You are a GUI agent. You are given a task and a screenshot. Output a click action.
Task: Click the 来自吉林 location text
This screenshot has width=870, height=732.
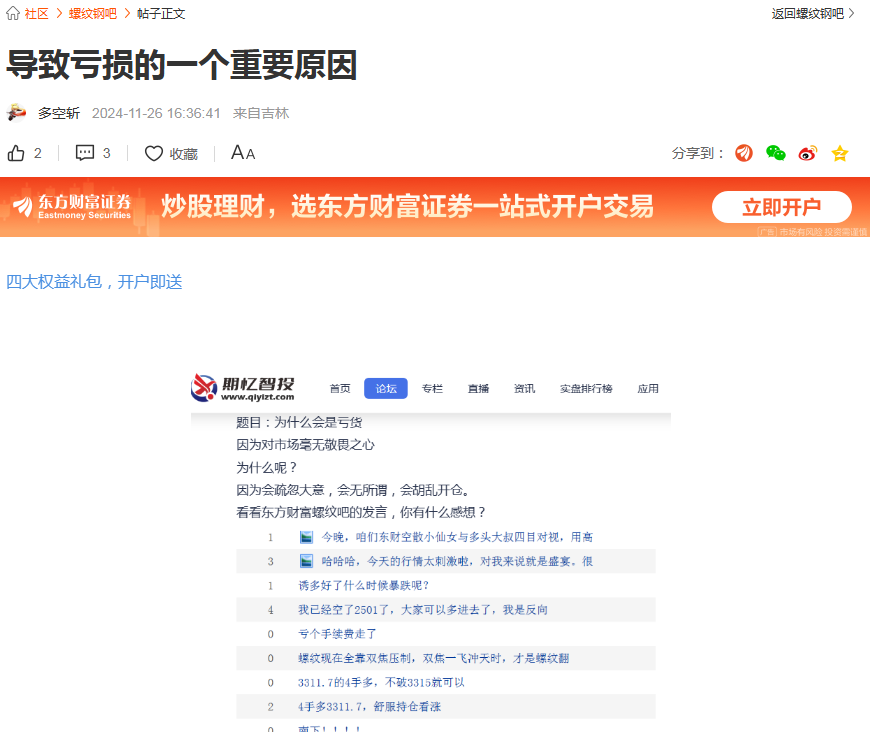pyautogui.click(x=261, y=113)
